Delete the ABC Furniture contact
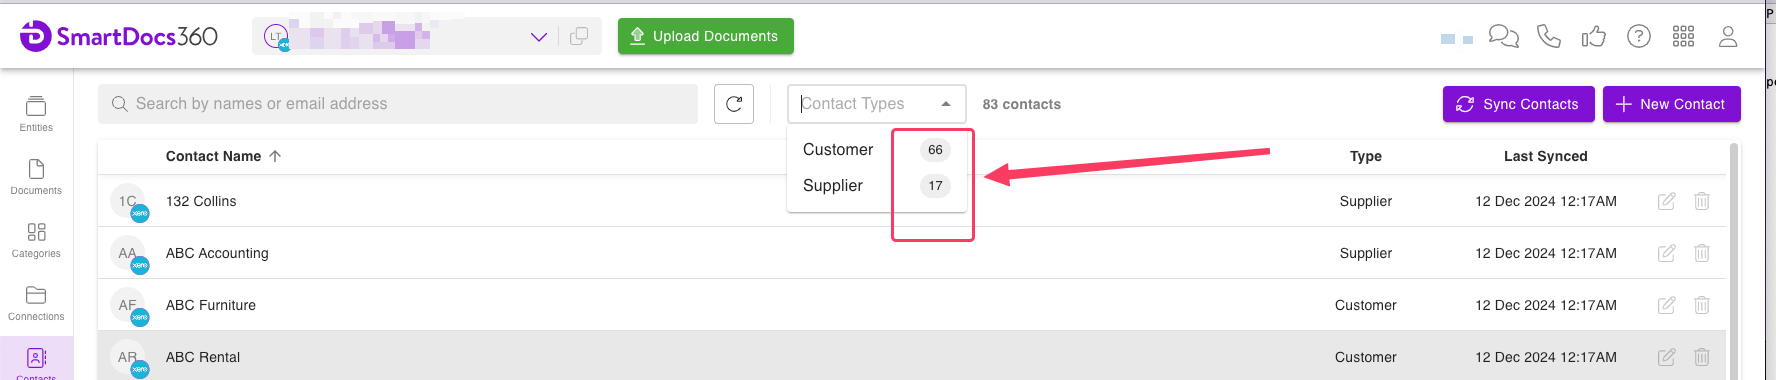 [1702, 305]
